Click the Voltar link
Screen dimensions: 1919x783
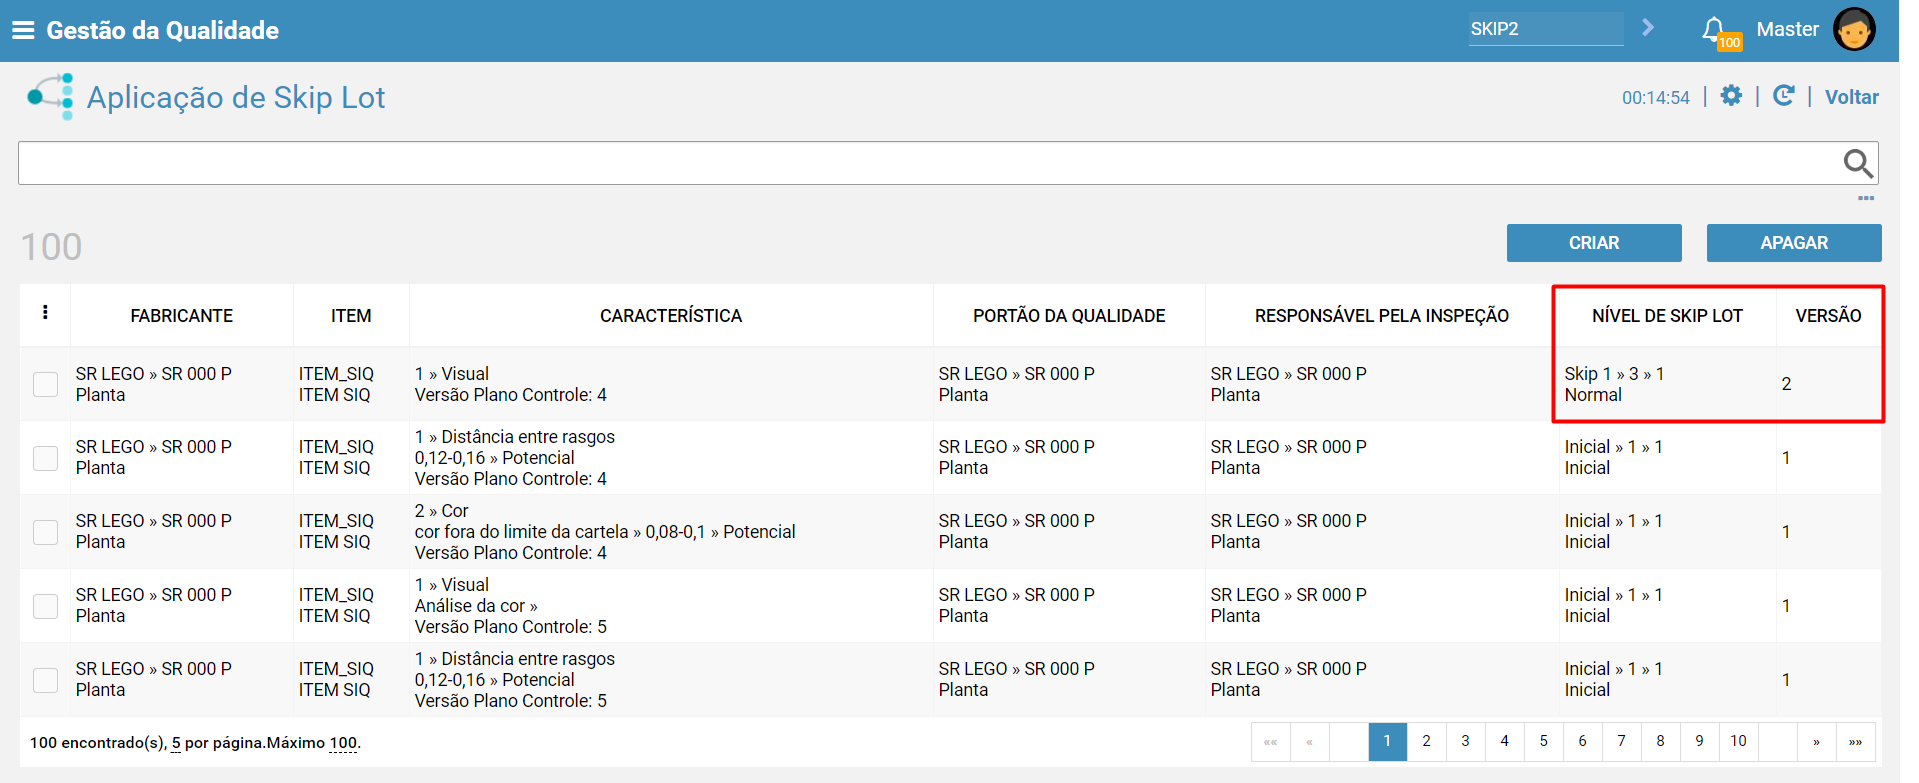click(x=1851, y=97)
